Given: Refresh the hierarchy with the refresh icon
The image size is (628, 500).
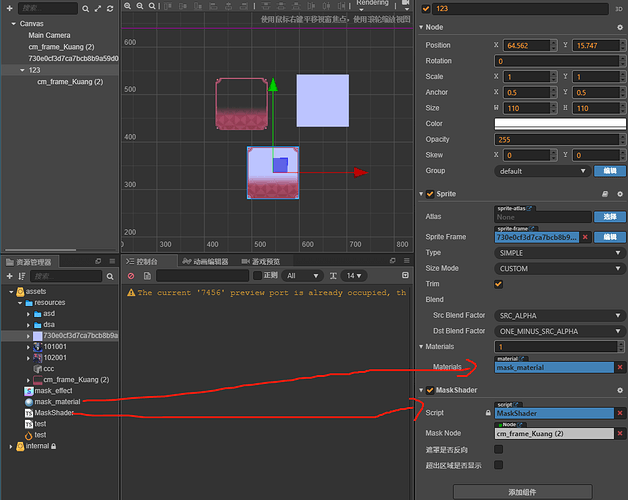Looking at the screenshot, I should [110, 8].
